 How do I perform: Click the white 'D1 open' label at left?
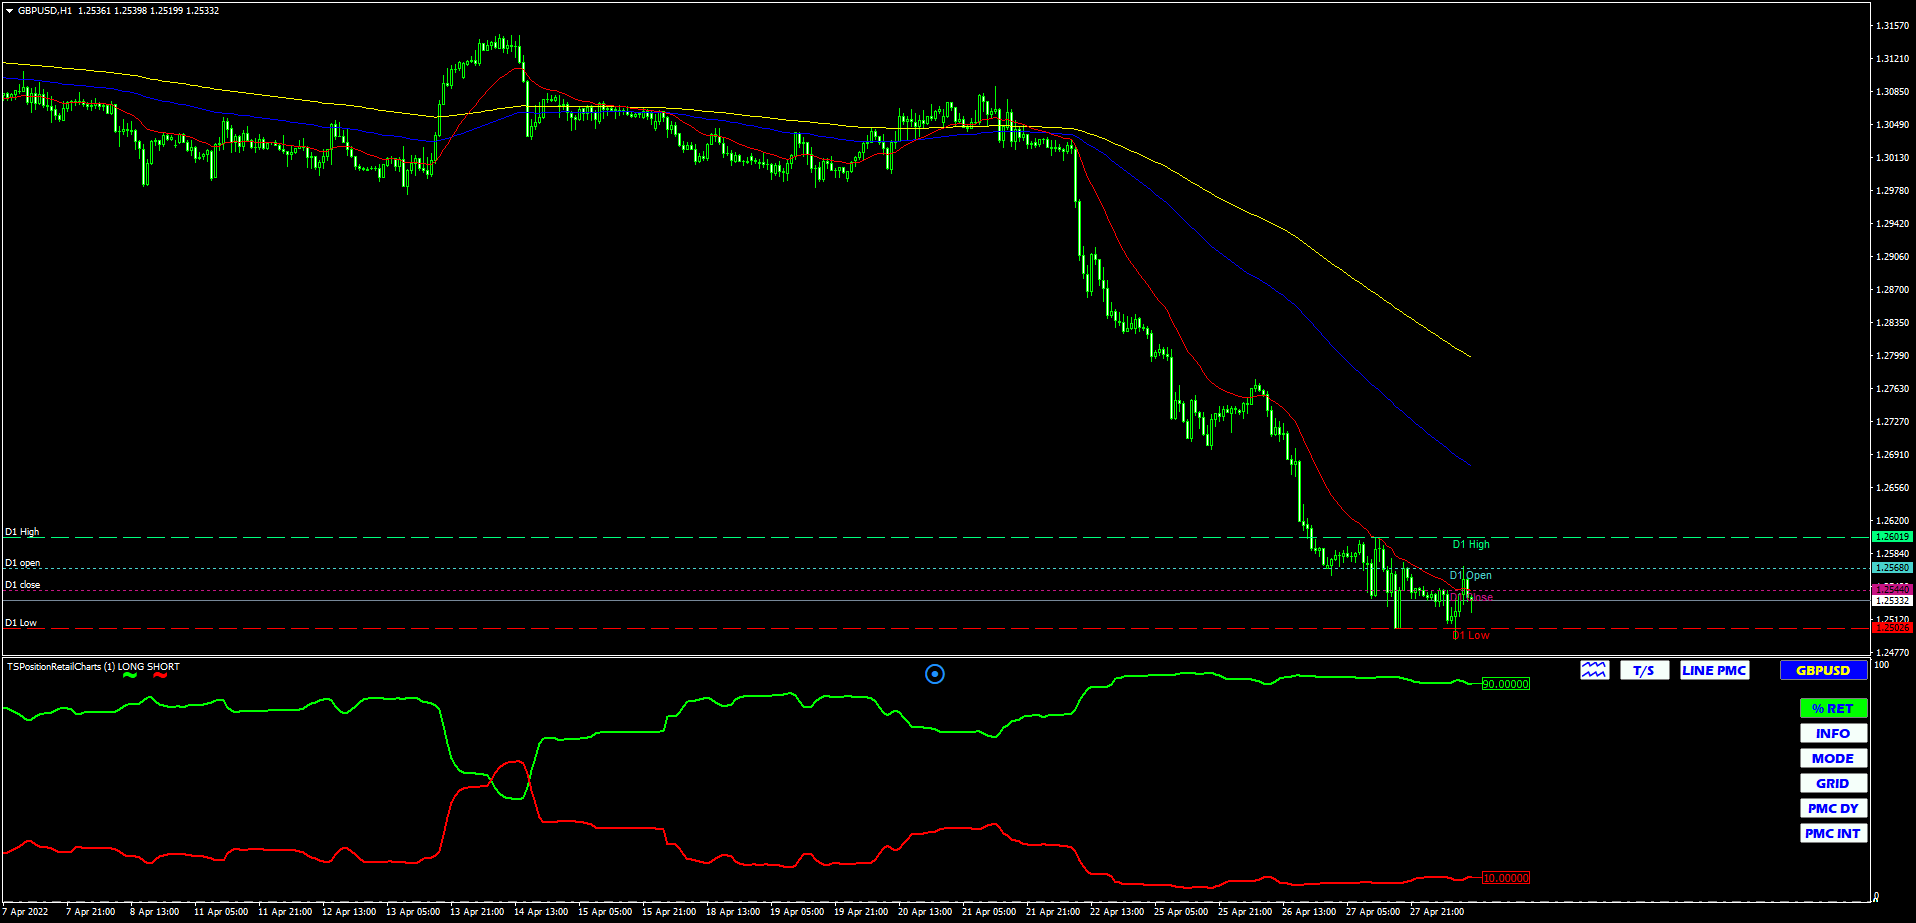22,563
